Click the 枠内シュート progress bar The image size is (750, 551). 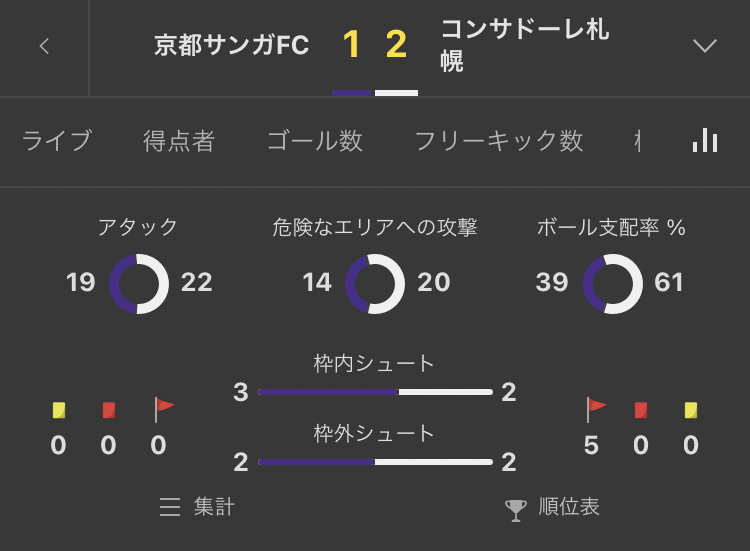coord(375,392)
